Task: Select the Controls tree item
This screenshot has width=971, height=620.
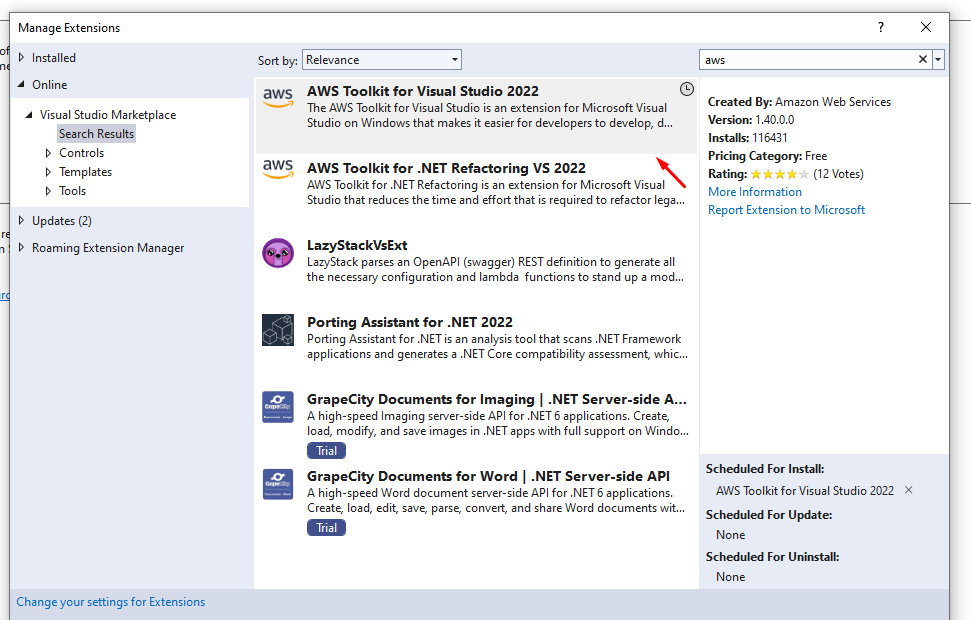Action: click(x=82, y=153)
